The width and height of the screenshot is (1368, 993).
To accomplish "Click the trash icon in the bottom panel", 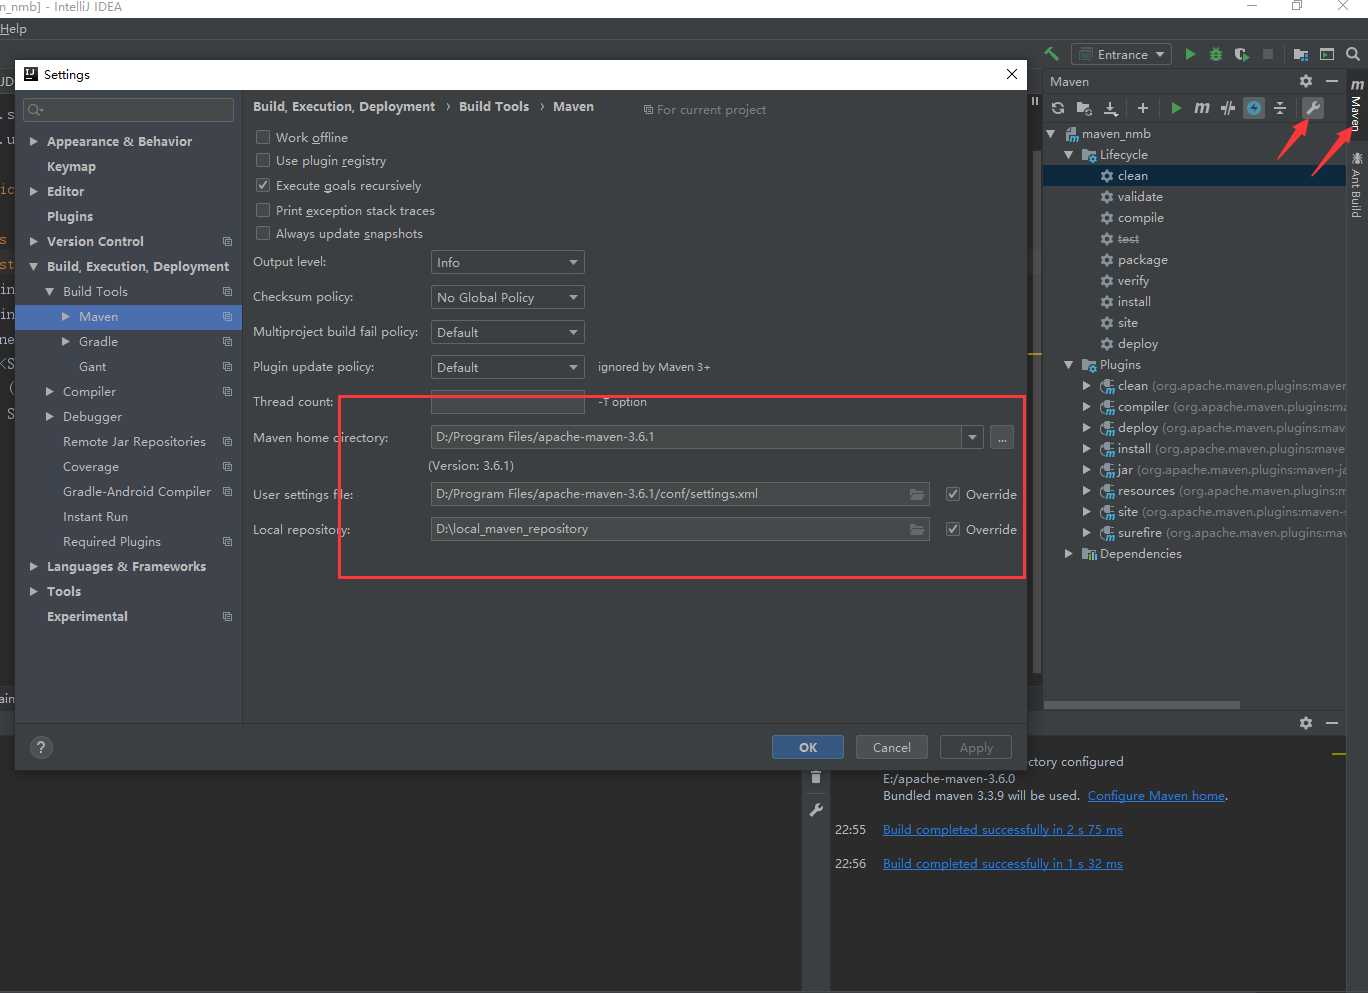I will 816,777.
